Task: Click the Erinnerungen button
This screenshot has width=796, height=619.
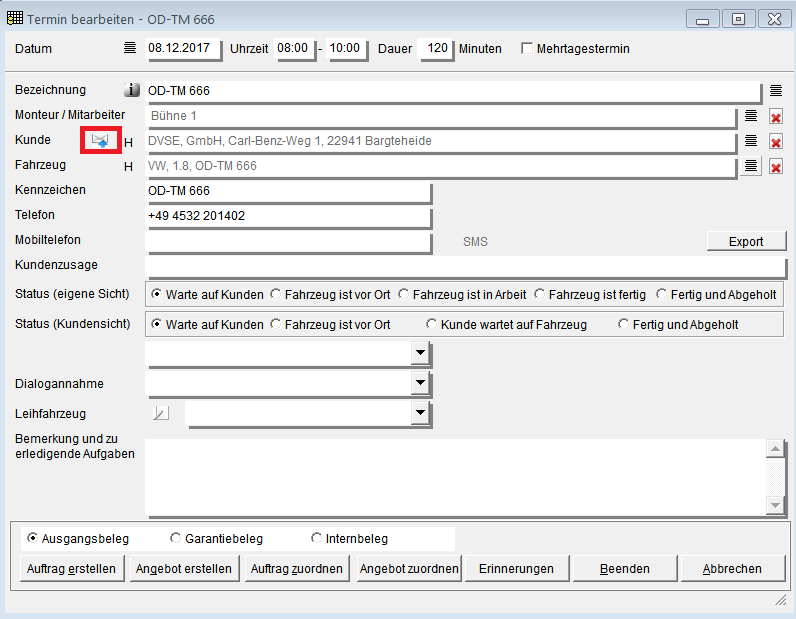Action: click(x=516, y=569)
